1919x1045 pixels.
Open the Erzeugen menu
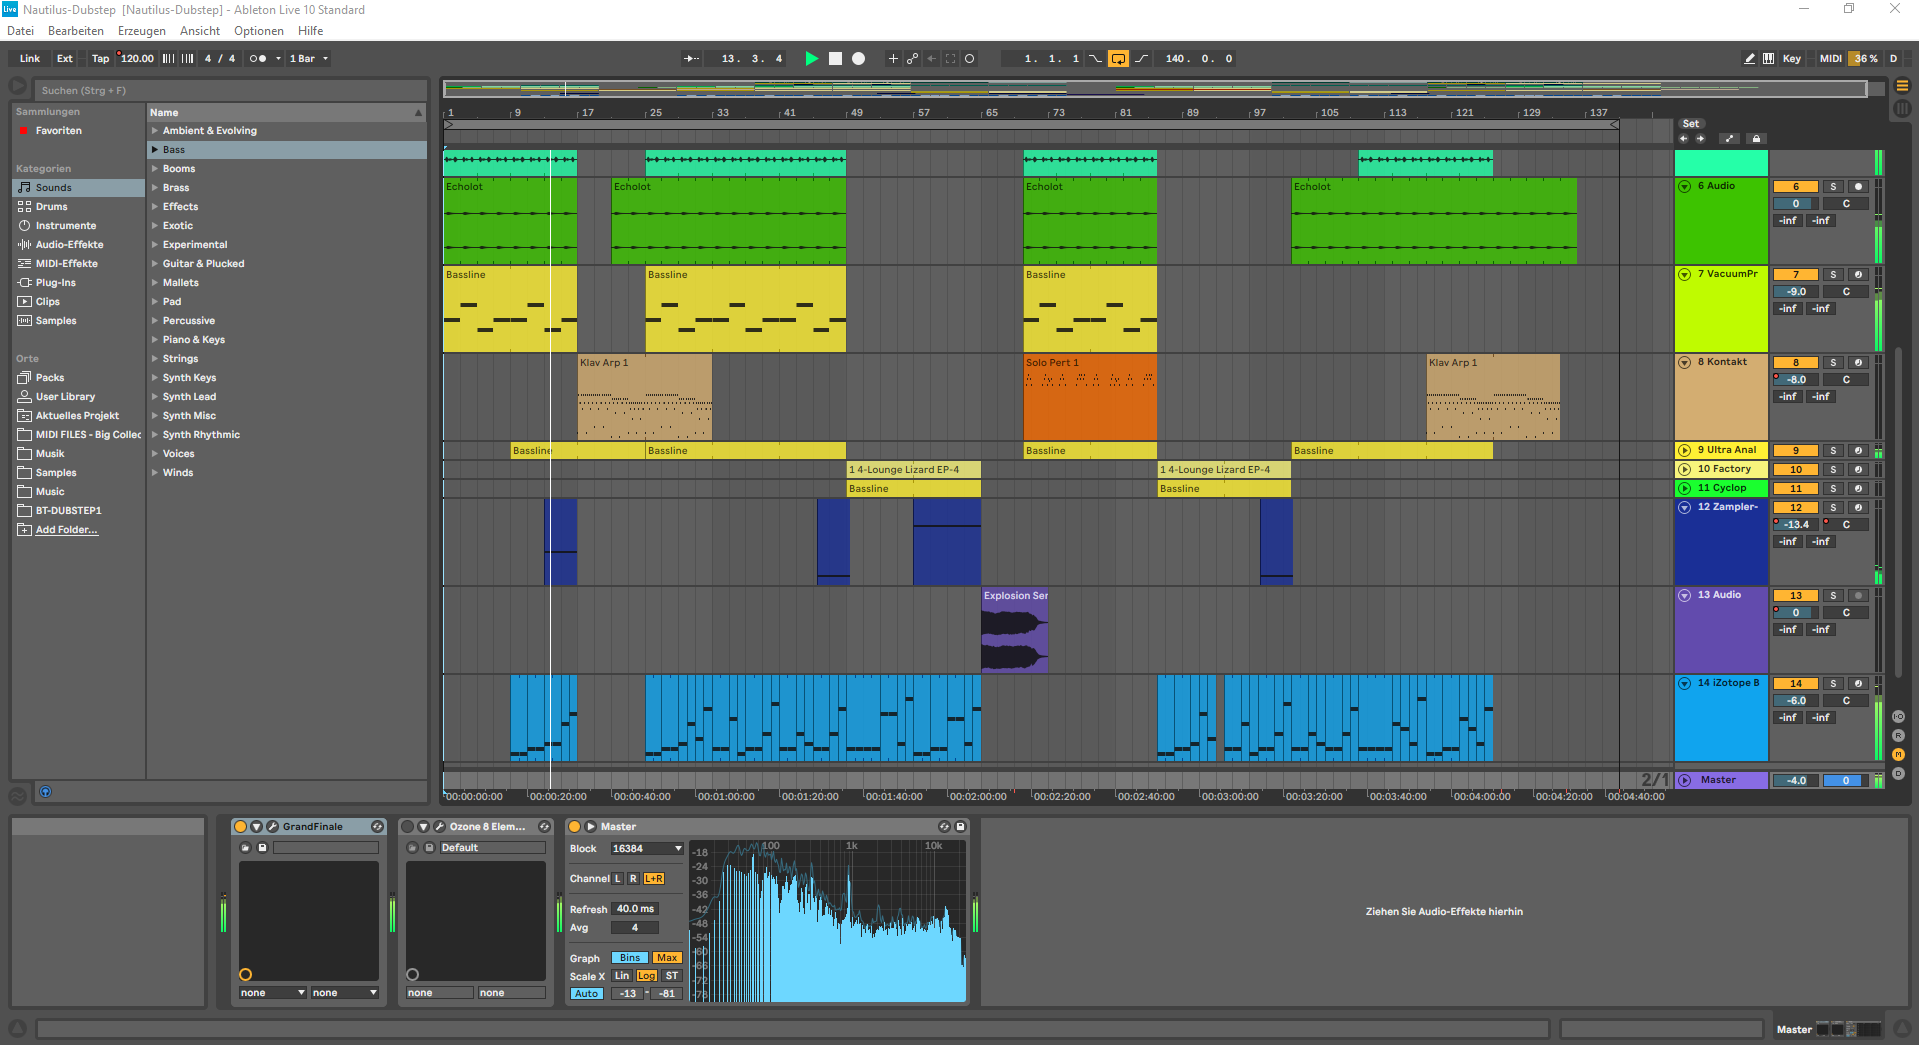coord(142,31)
